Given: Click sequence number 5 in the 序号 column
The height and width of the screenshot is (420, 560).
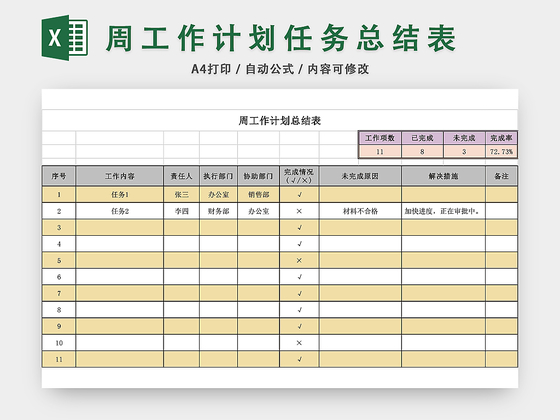Looking at the screenshot, I should pos(59,260).
